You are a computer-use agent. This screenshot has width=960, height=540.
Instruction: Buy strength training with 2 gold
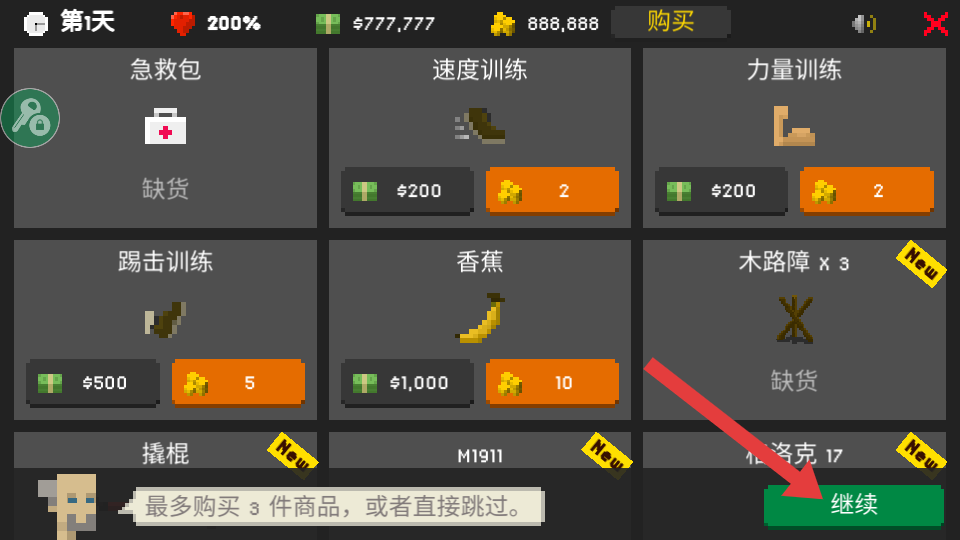pyautogui.click(x=866, y=191)
